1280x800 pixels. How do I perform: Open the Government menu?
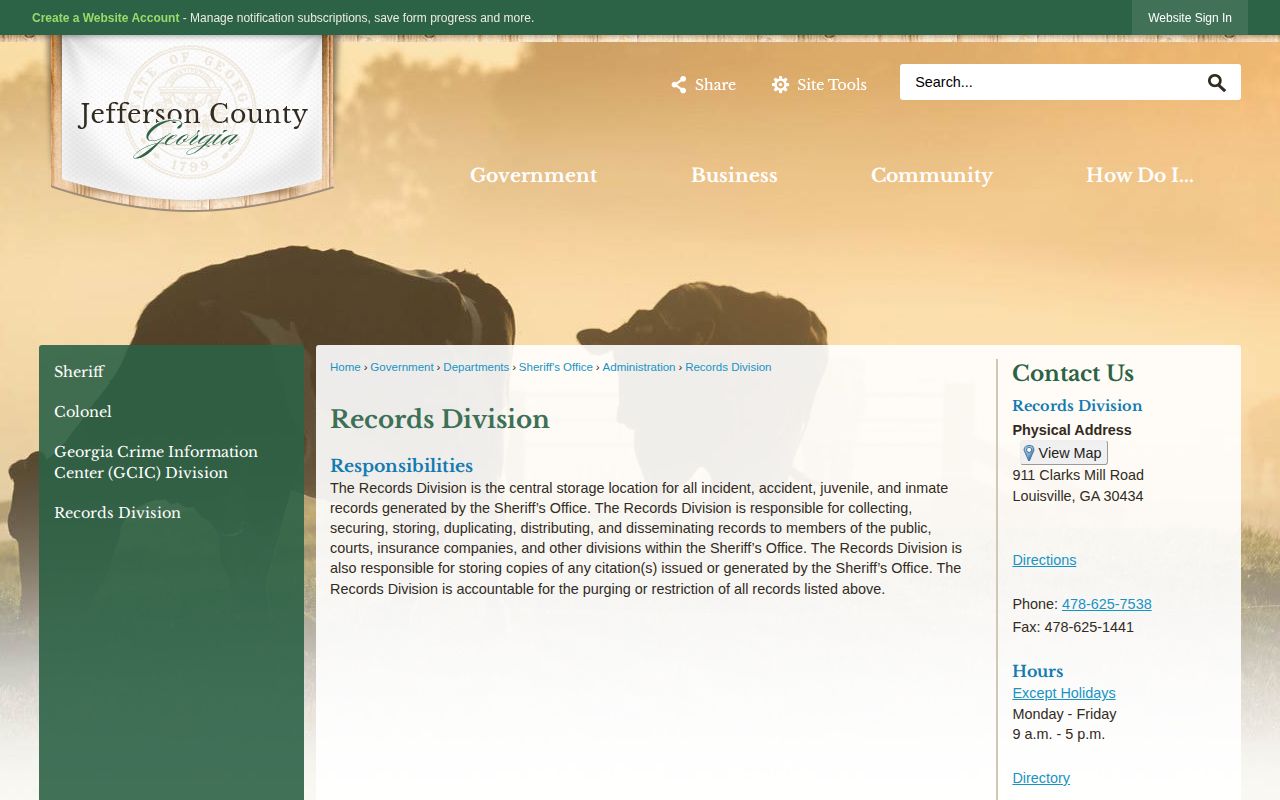coord(533,175)
